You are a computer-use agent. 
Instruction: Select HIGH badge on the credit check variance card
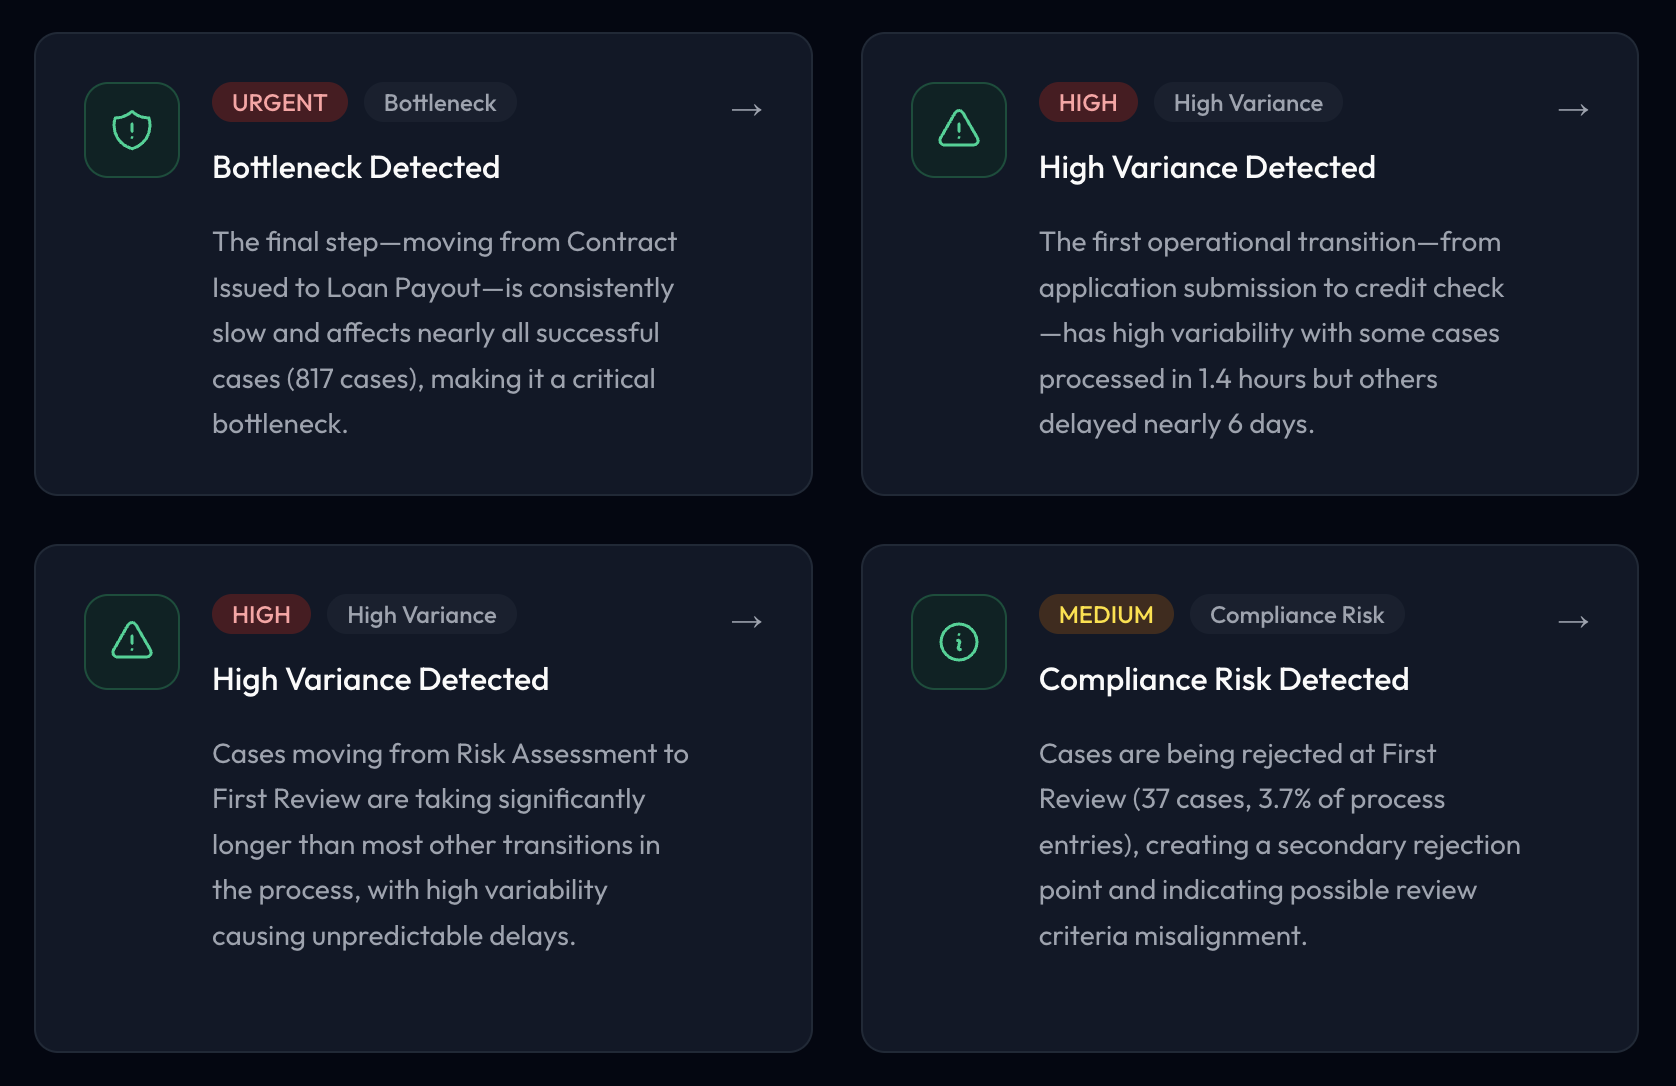[x=1087, y=103]
